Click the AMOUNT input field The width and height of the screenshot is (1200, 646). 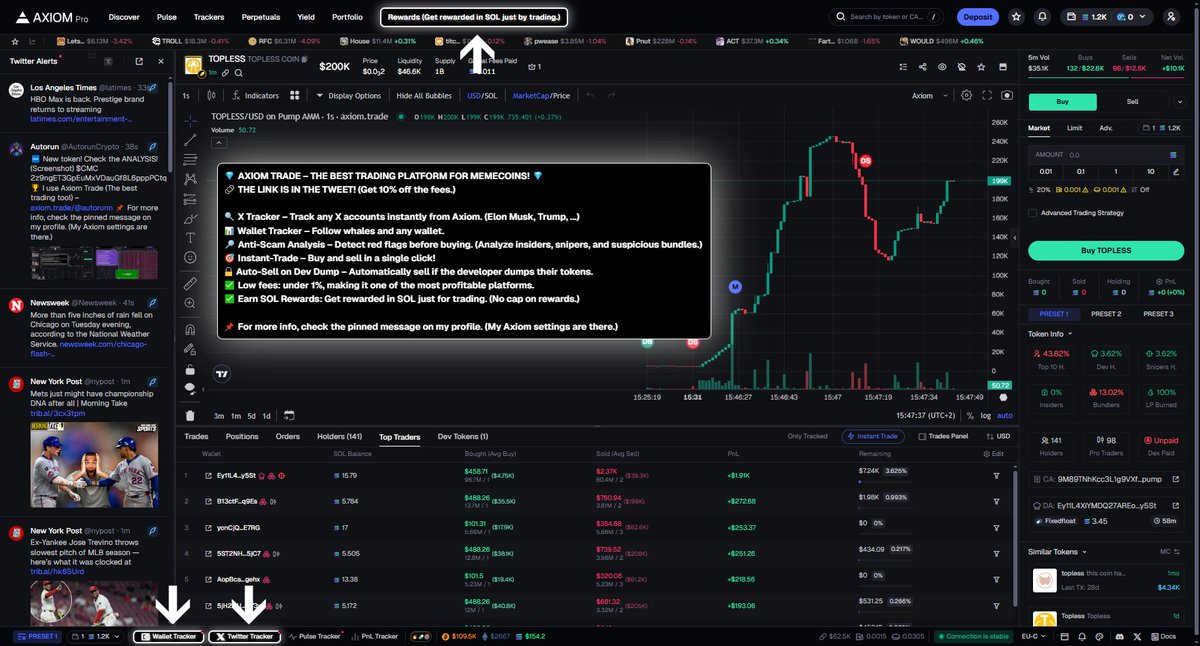pyautogui.click(x=1105, y=155)
